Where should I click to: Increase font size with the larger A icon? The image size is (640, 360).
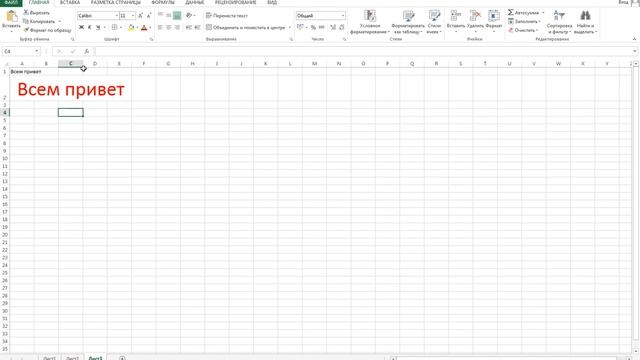[x=140, y=16]
